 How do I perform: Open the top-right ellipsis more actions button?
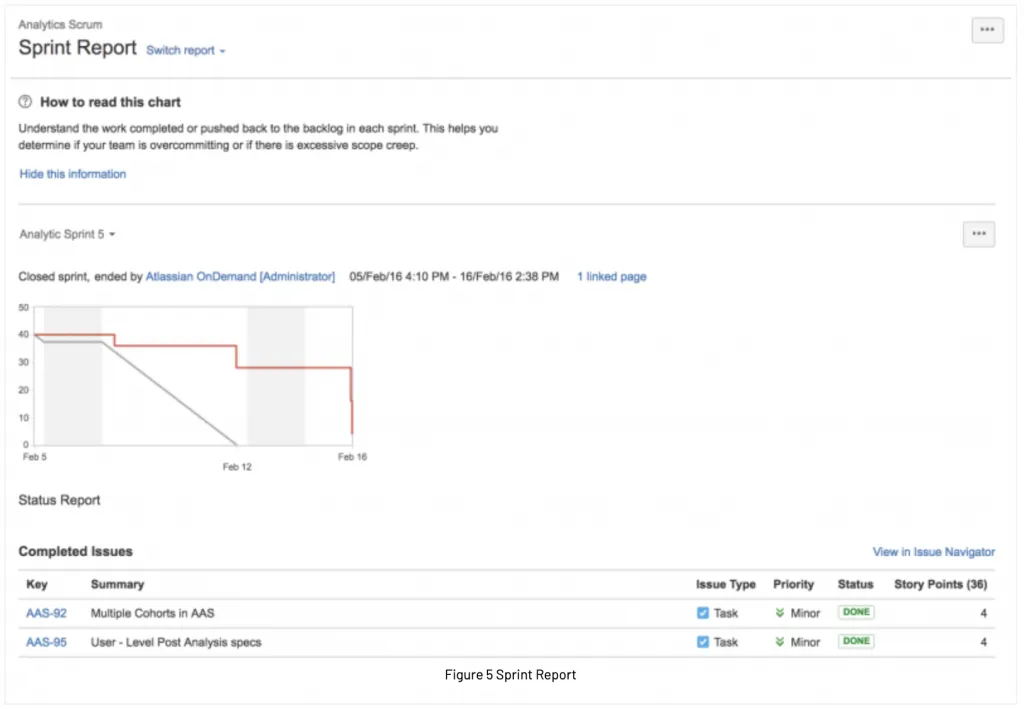coord(987,30)
